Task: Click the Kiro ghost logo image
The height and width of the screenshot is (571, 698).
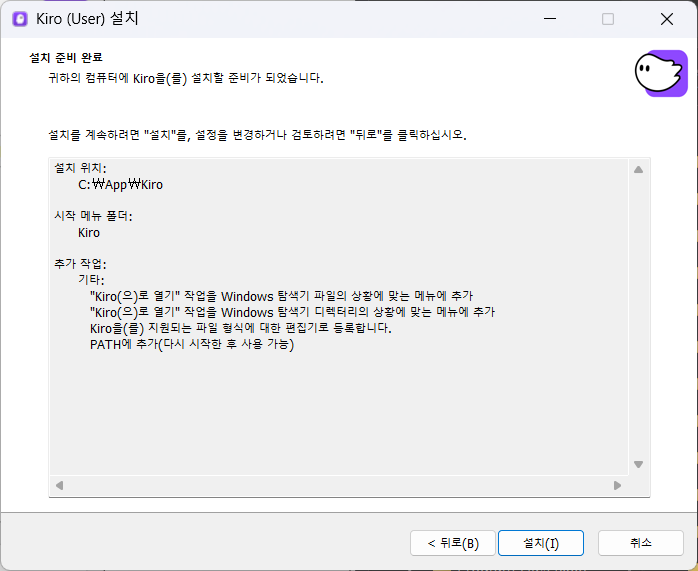Action: tap(661, 73)
